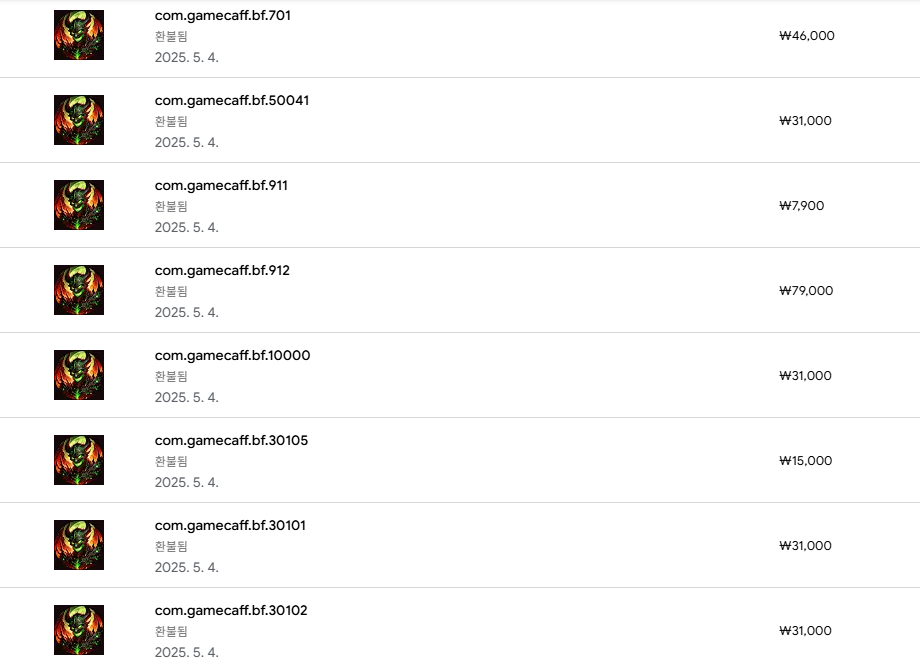
Task: Click game icon beside com.gamecaff.bf.30101
Action: 79,545
